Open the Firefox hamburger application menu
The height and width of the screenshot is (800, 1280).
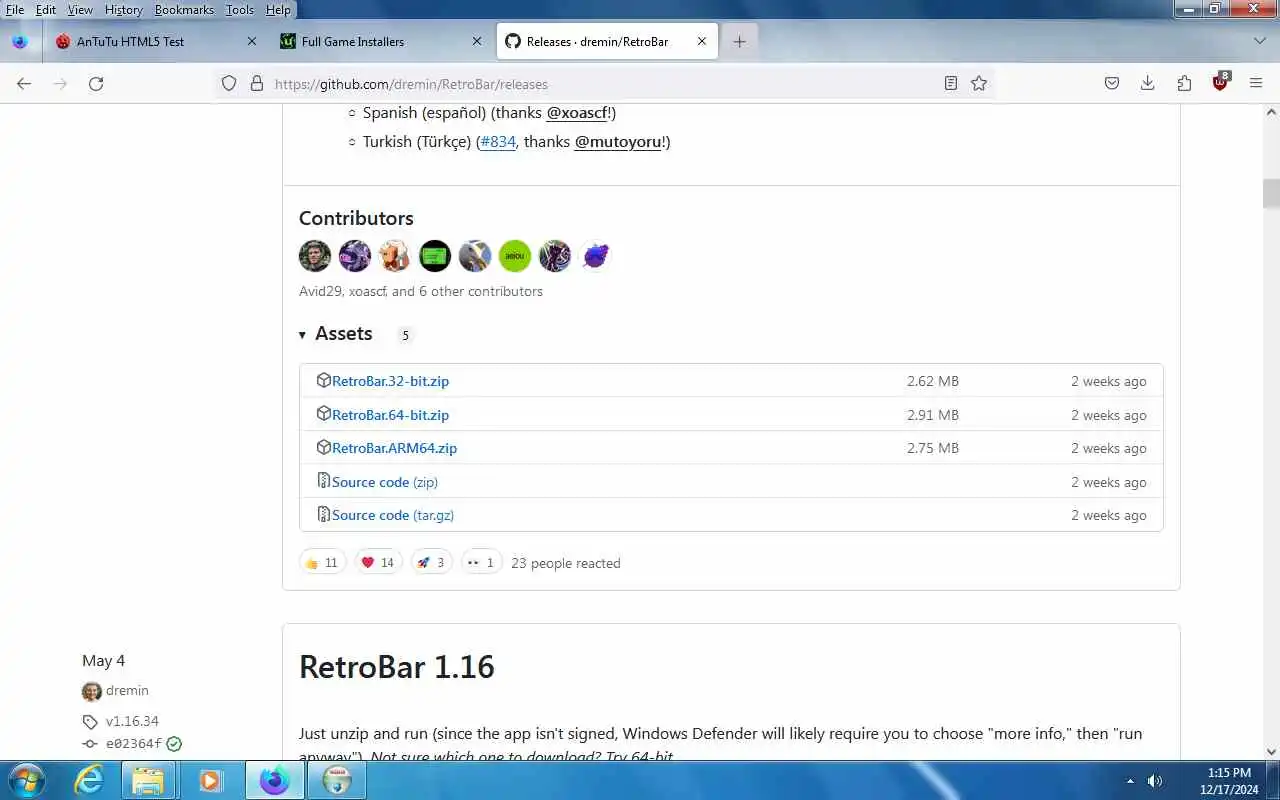[1256, 84]
